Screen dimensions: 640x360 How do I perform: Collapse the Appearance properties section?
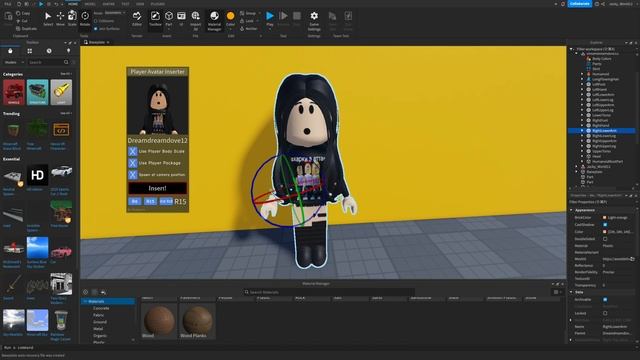coord(571,210)
